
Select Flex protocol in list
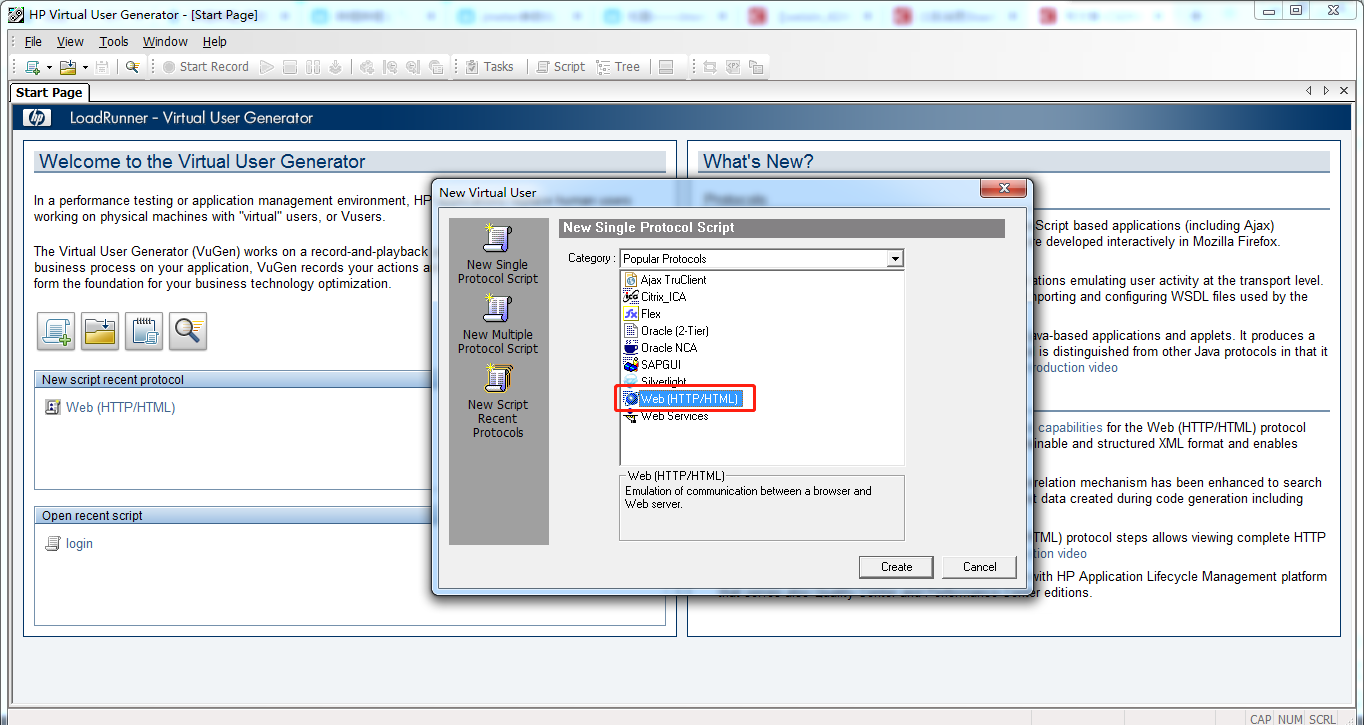tap(642, 314)
